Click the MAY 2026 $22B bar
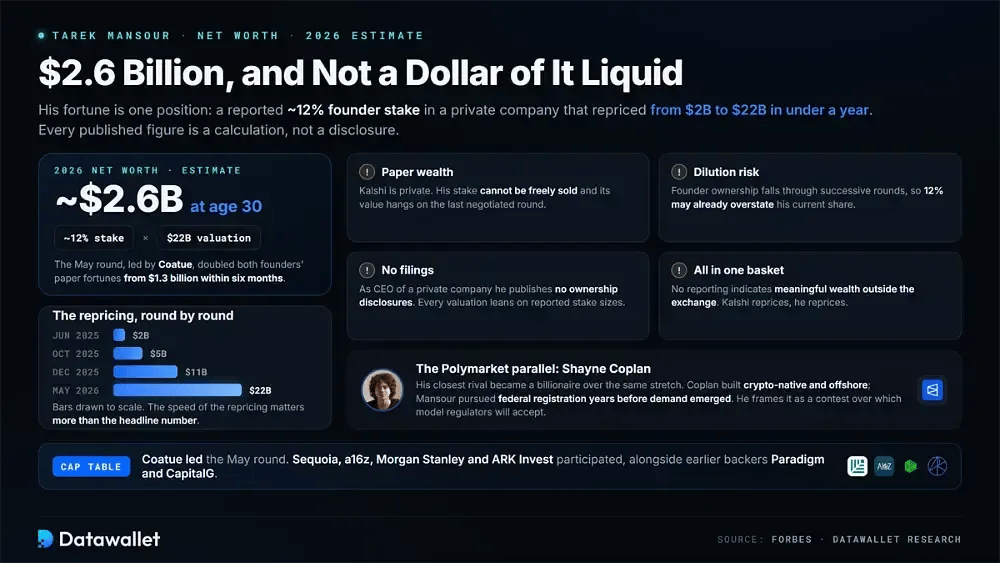1000x563 pixels. [x=177, y=390]
